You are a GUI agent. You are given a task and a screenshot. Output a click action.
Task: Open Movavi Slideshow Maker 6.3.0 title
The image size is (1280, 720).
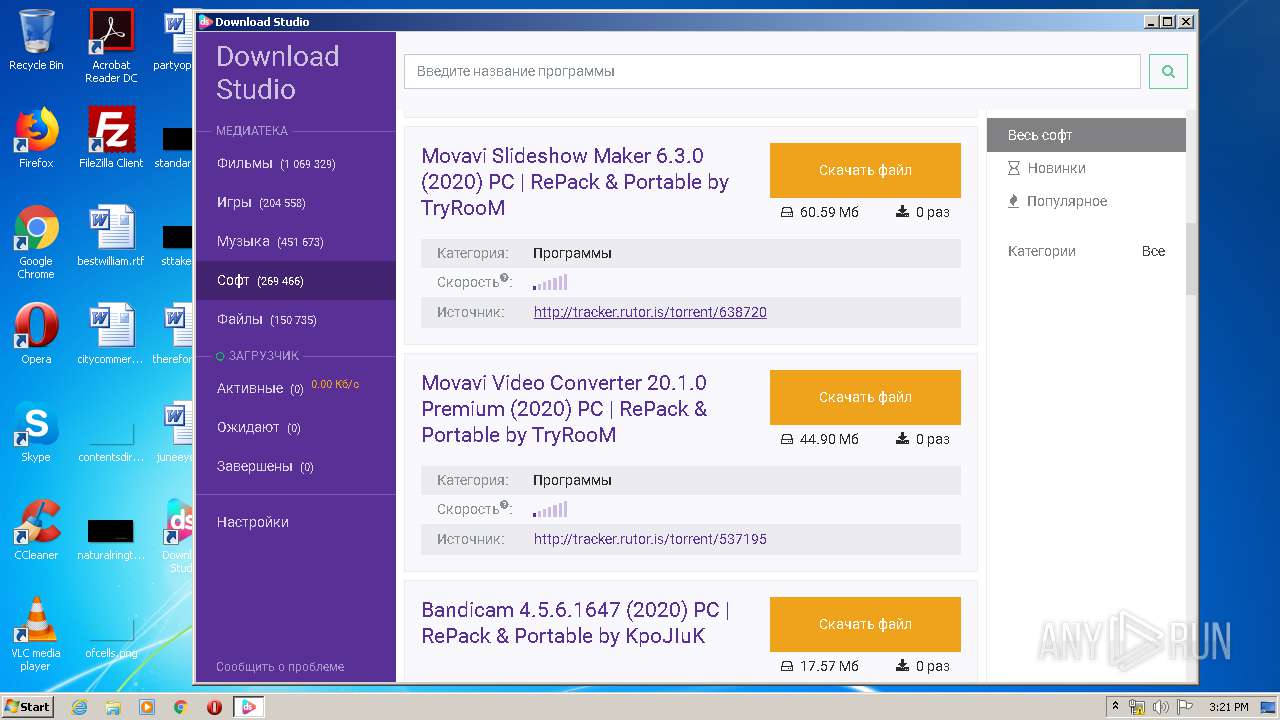(575, 182)
